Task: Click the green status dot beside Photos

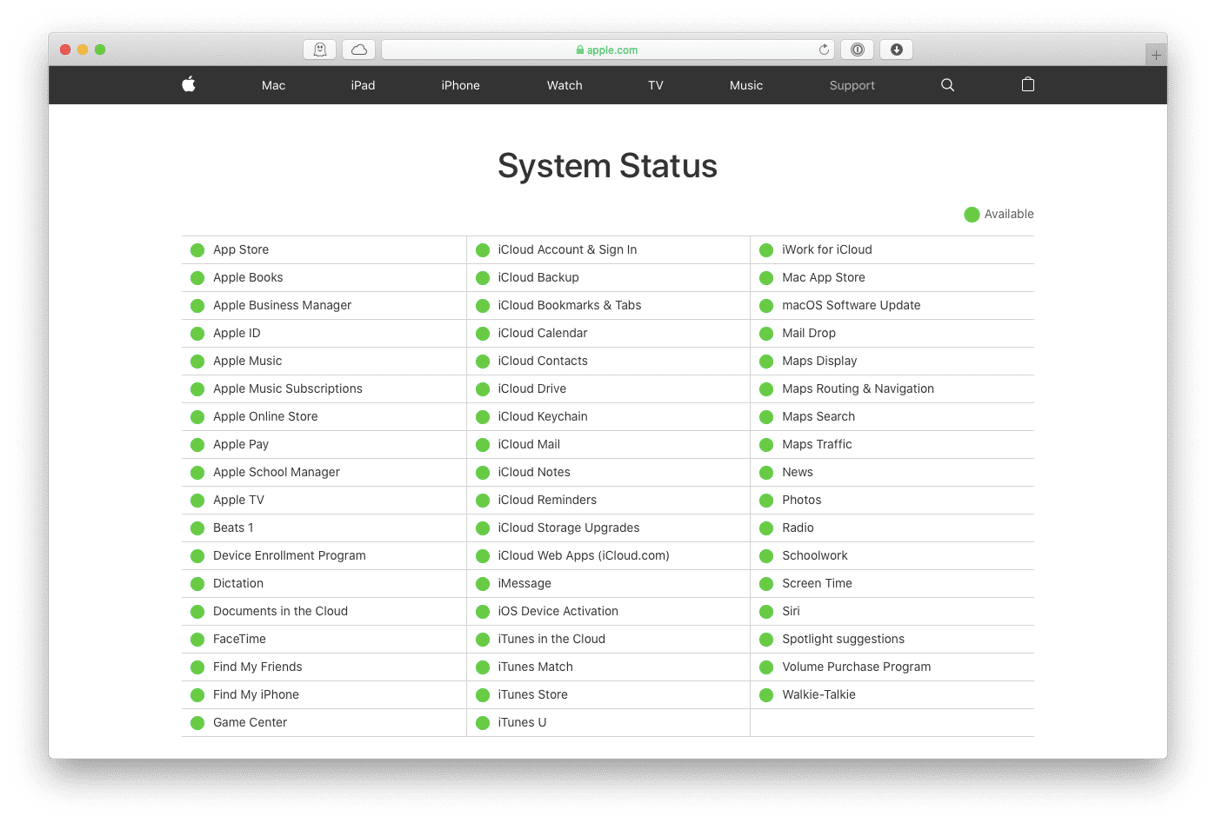Action: tap(766, 500)
